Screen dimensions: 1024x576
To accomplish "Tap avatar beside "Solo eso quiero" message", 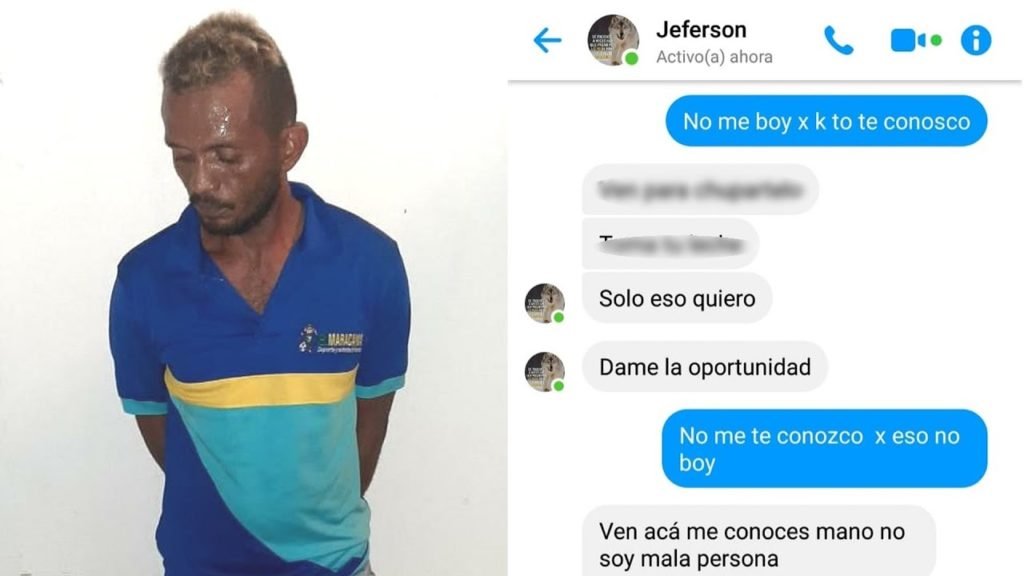I will [545, 303].
